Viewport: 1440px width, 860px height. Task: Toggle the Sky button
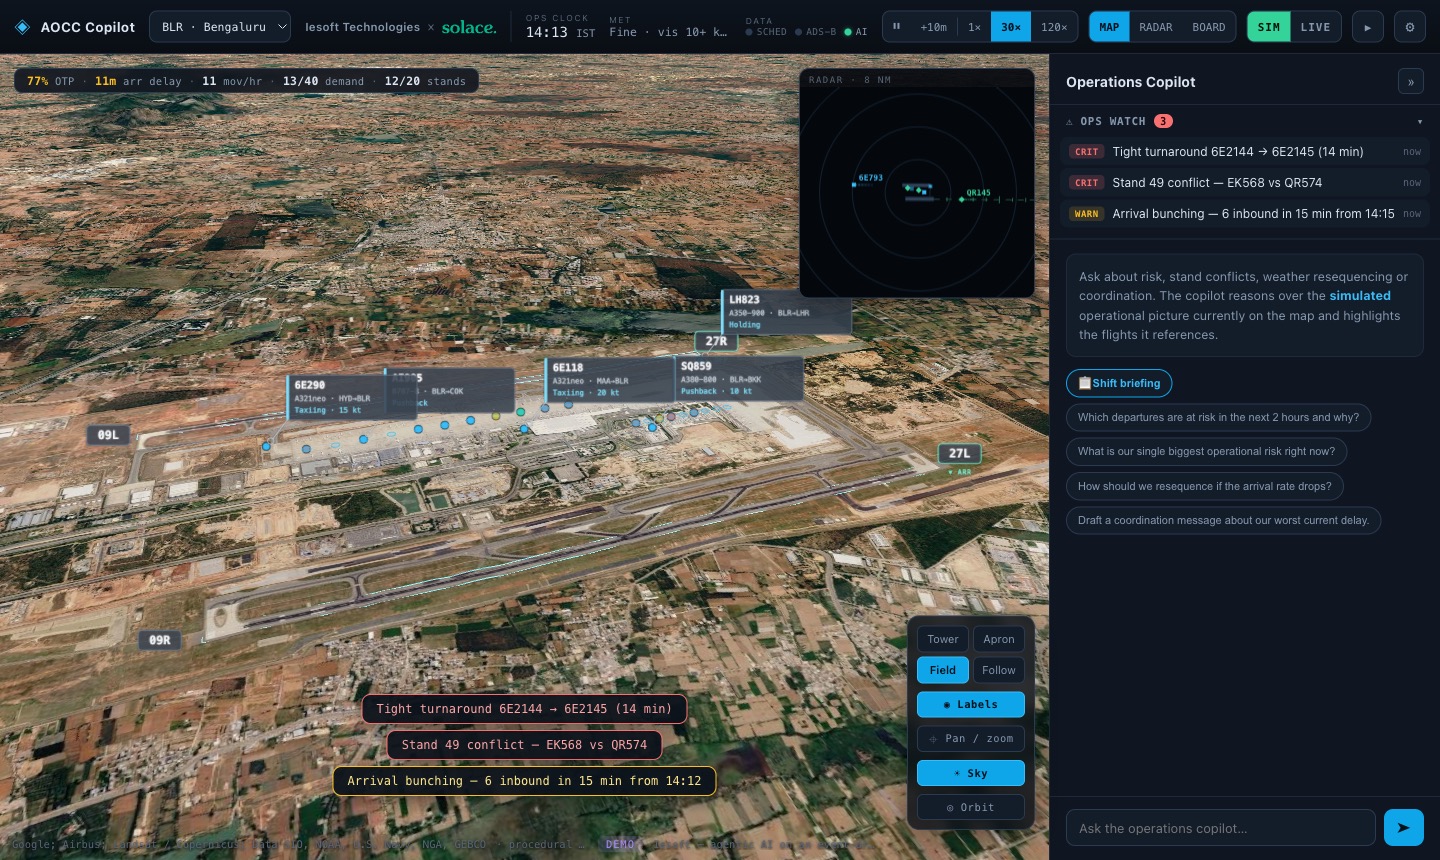click(971, 773)
